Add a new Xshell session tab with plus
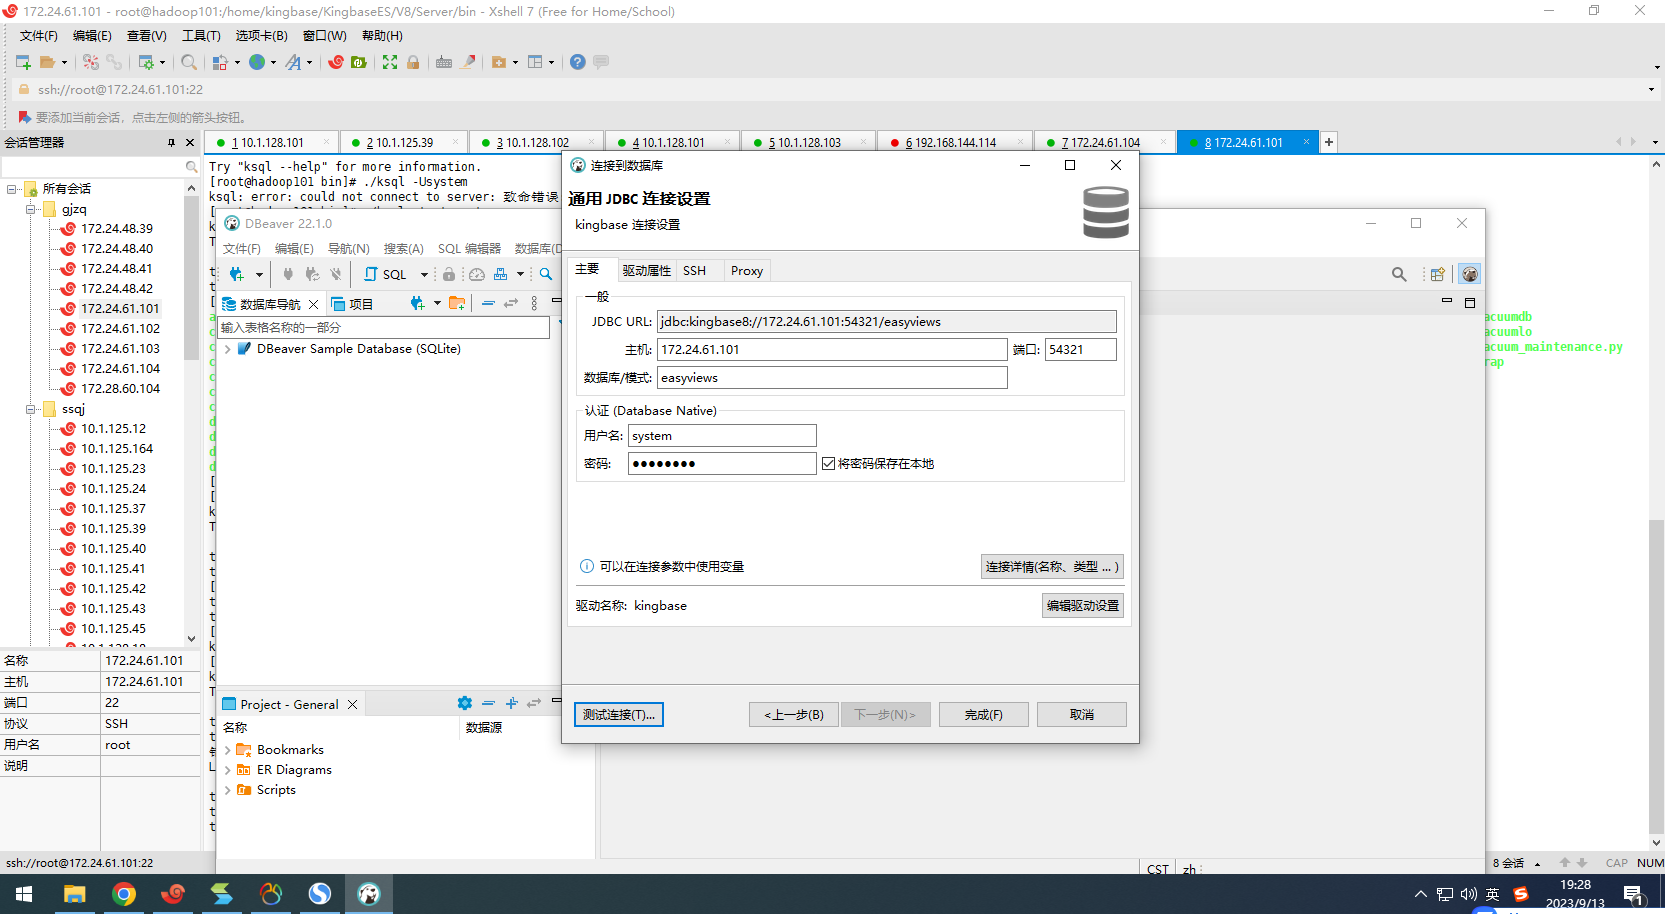 pos(1329,142)
